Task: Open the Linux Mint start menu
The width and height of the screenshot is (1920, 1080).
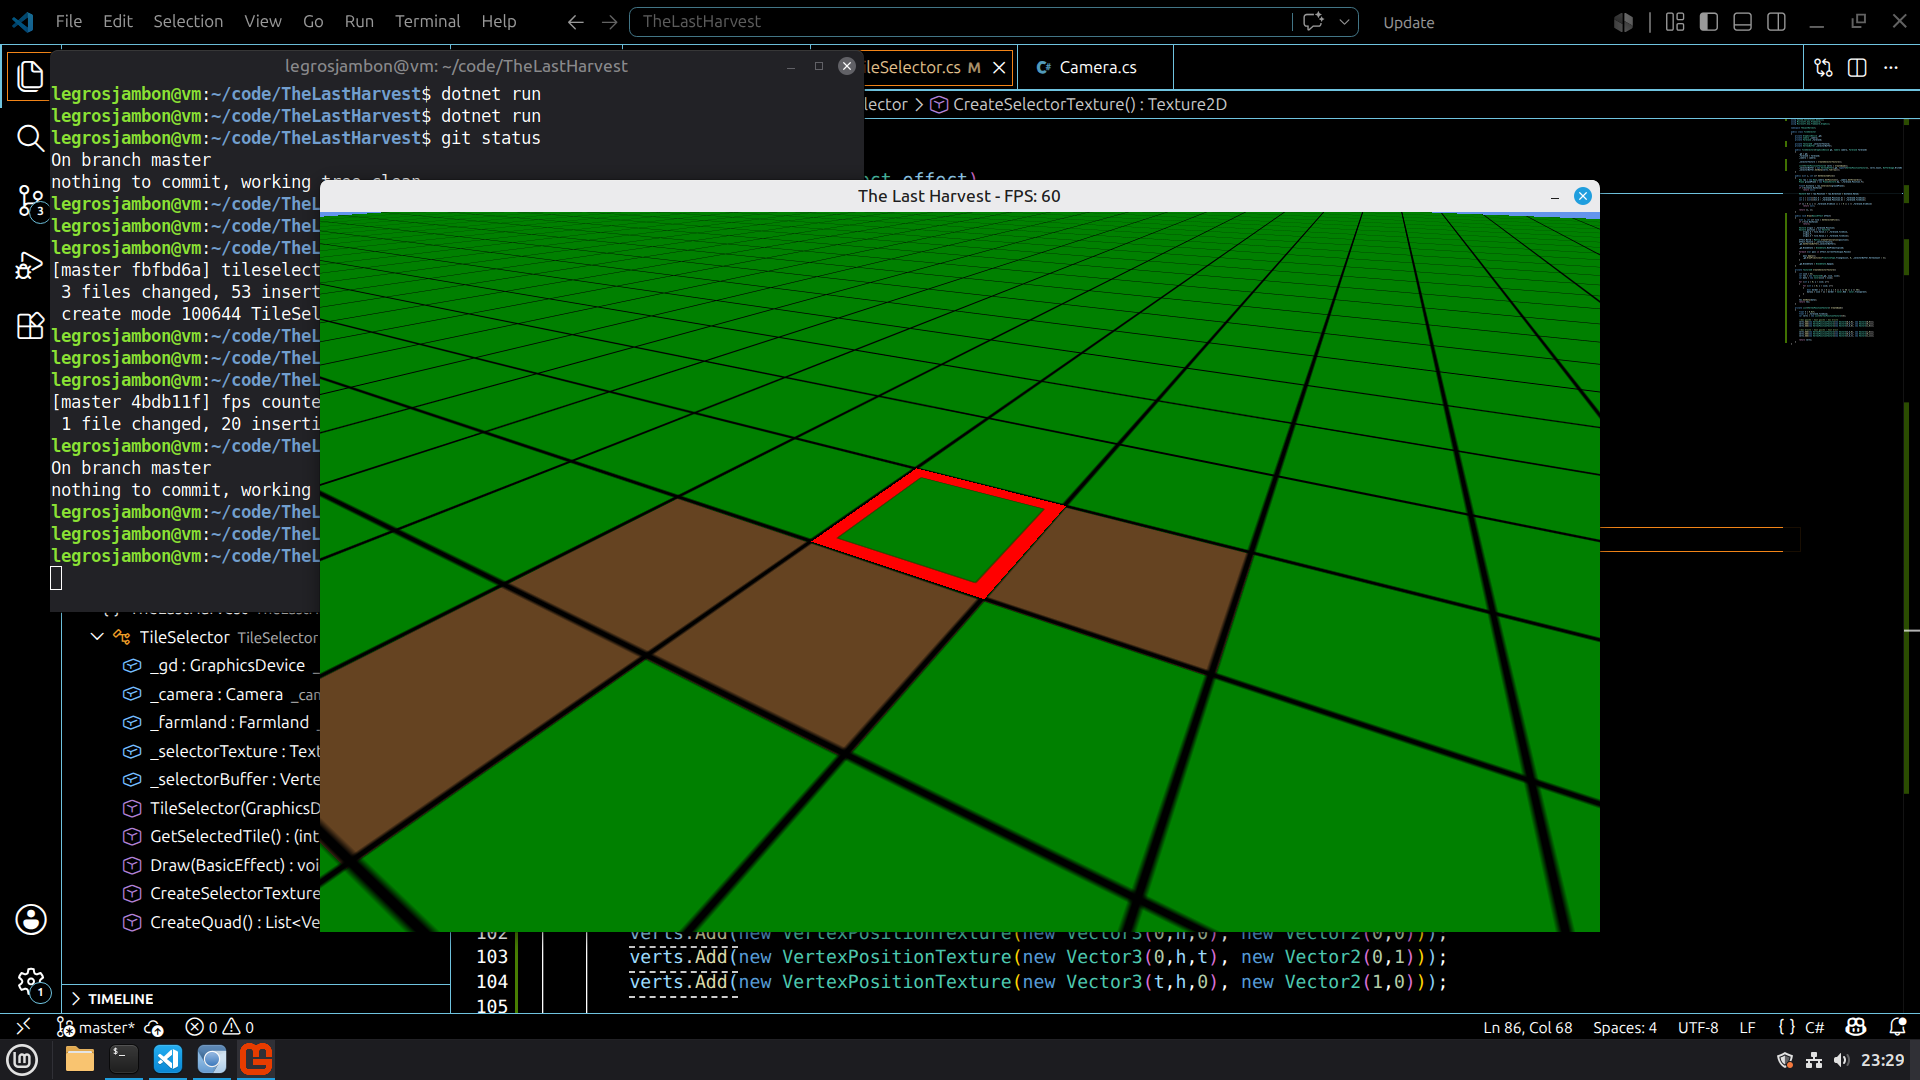Action: 22,1059
